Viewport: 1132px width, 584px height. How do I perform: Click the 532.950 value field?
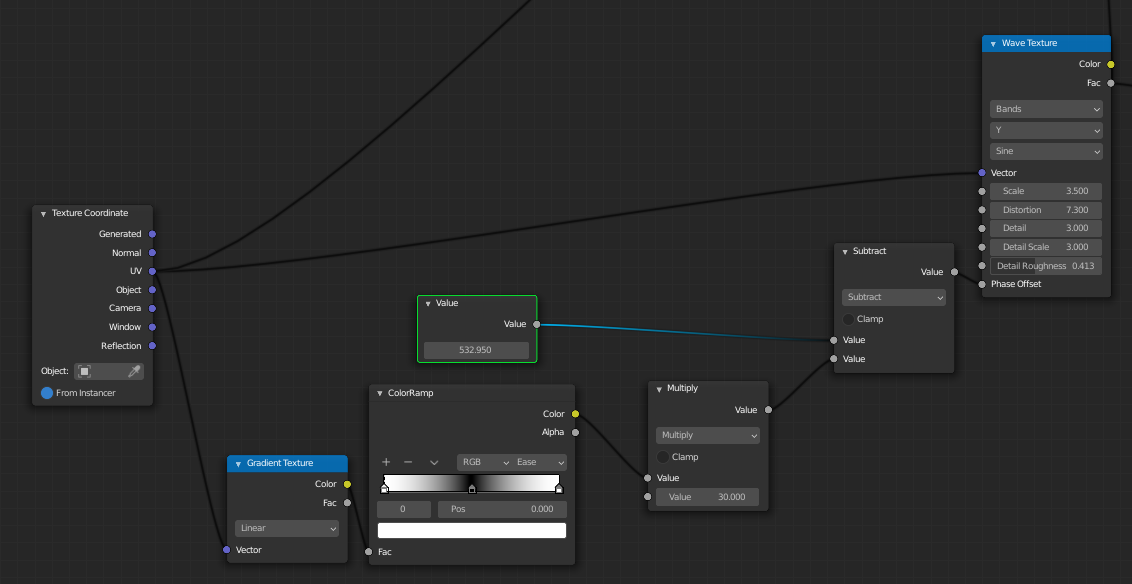(476, 351)
